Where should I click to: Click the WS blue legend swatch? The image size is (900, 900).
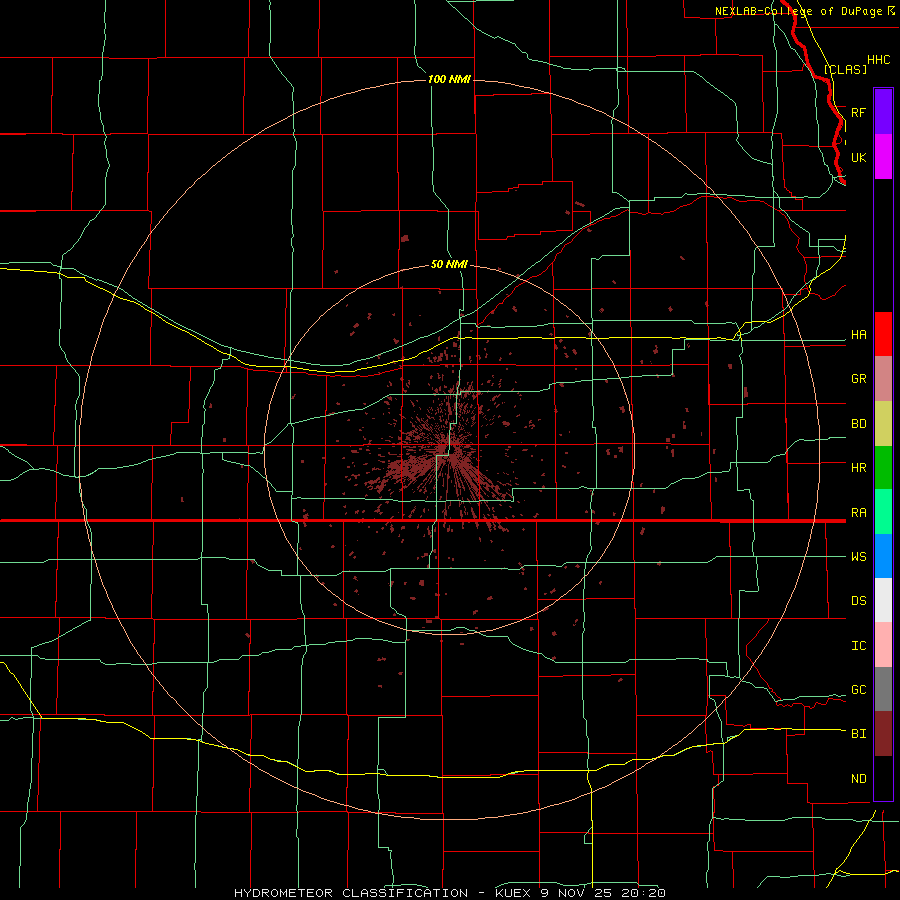pyautogui.click(x=883, y=556)
